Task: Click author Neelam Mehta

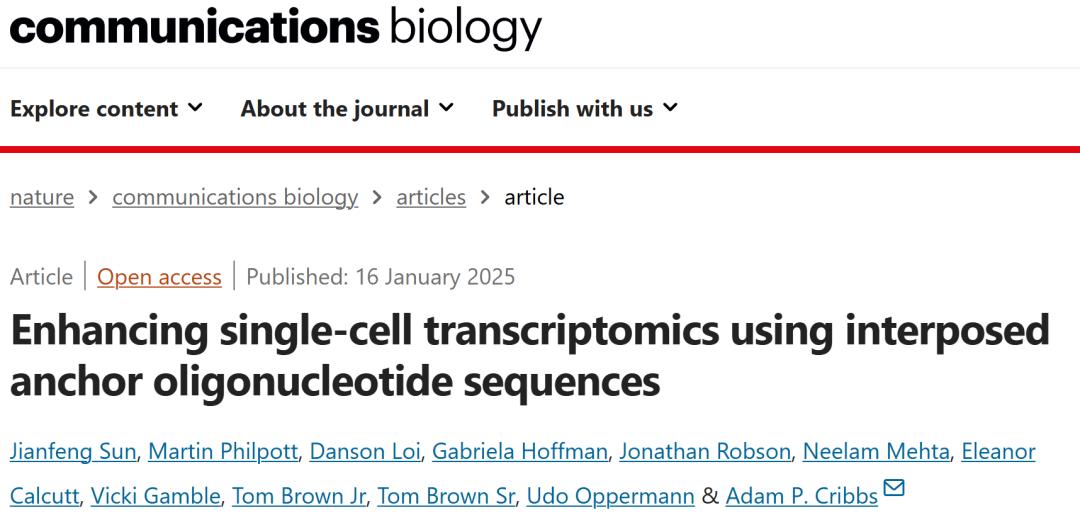Action: (877, 452)
